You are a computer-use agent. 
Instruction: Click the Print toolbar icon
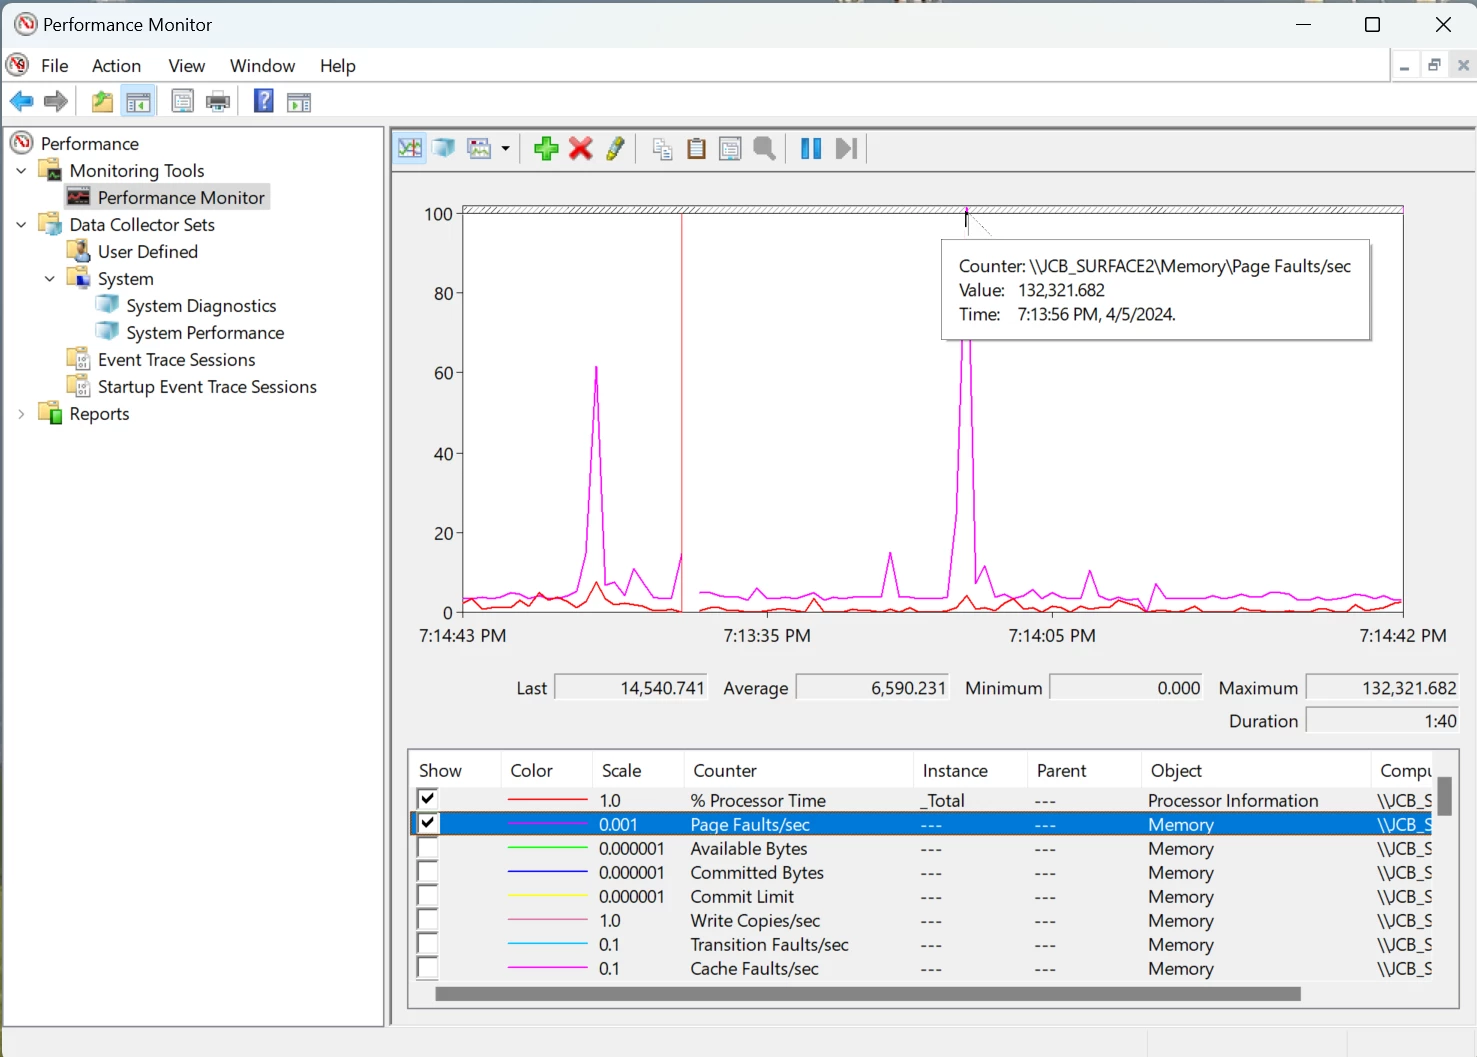(218, 101)
